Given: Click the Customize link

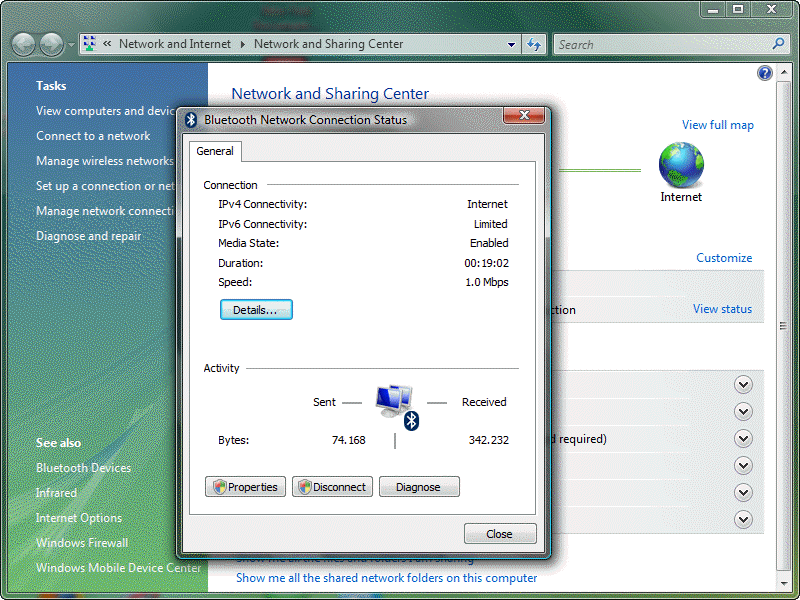Looking at the screenshot, I should (x=724, y=258).
